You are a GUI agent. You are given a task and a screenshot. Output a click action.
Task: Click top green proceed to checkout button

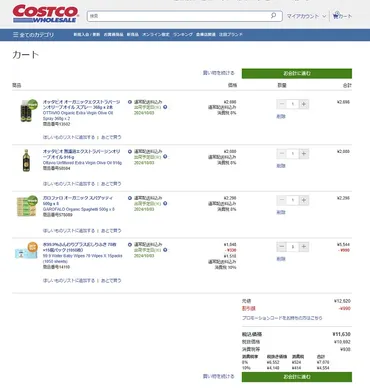[x=297, y=73]
